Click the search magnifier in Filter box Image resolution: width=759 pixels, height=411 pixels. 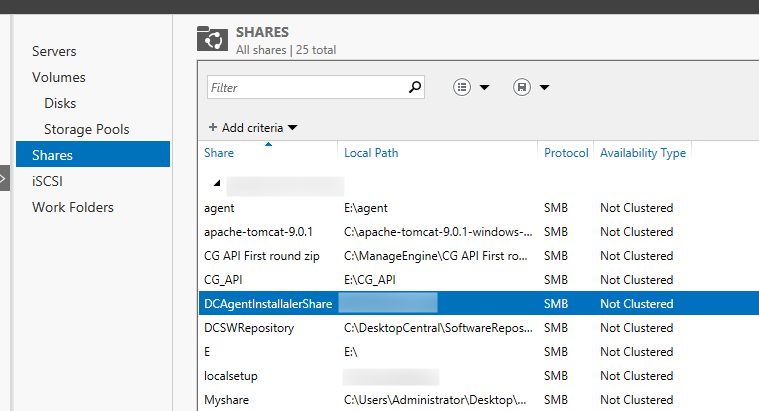[416, 87]
